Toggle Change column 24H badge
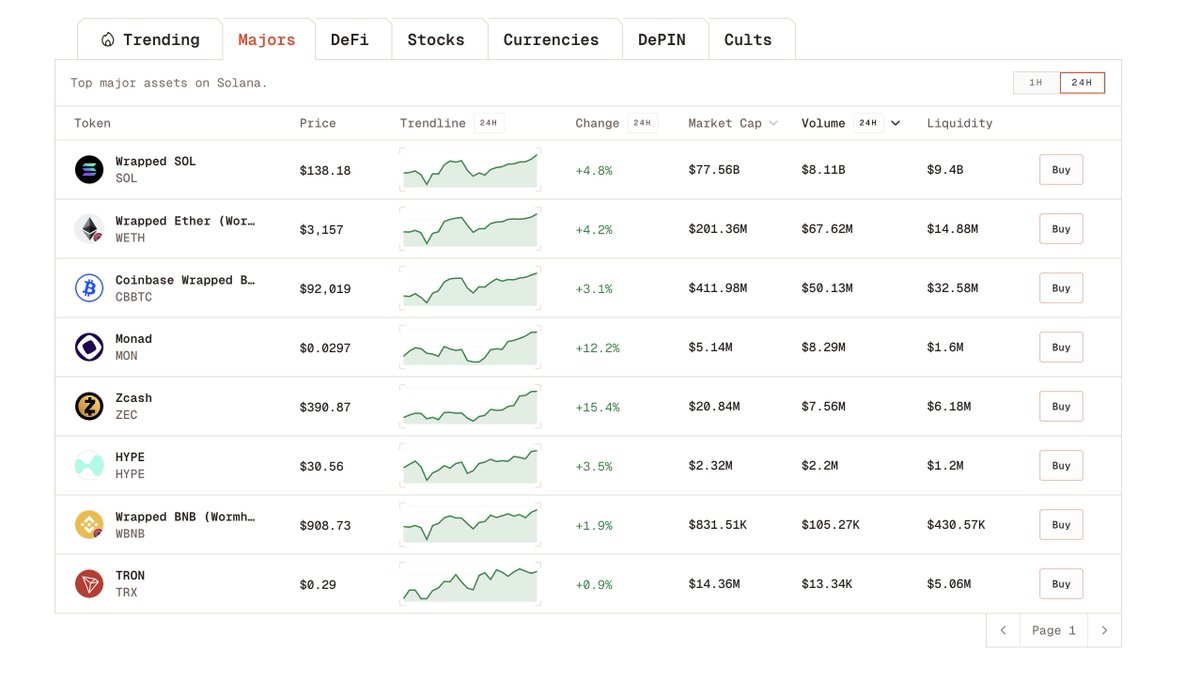This screenshot has width=1200, height=696. coord(642,123)
